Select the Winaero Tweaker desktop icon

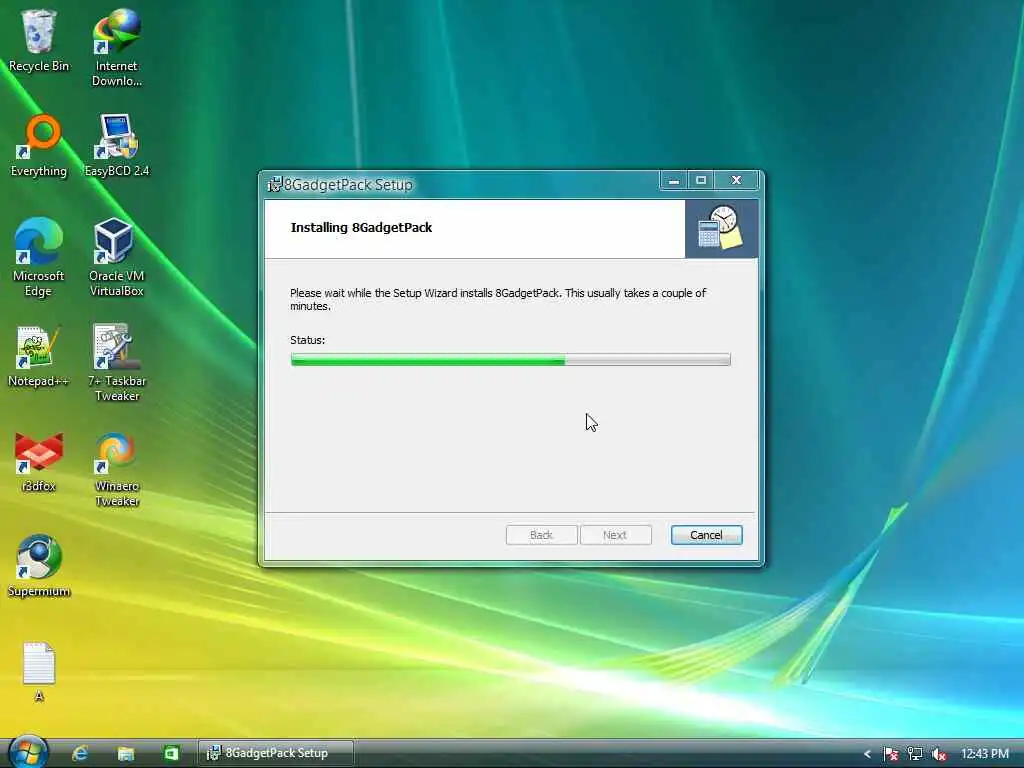point(116,468)
